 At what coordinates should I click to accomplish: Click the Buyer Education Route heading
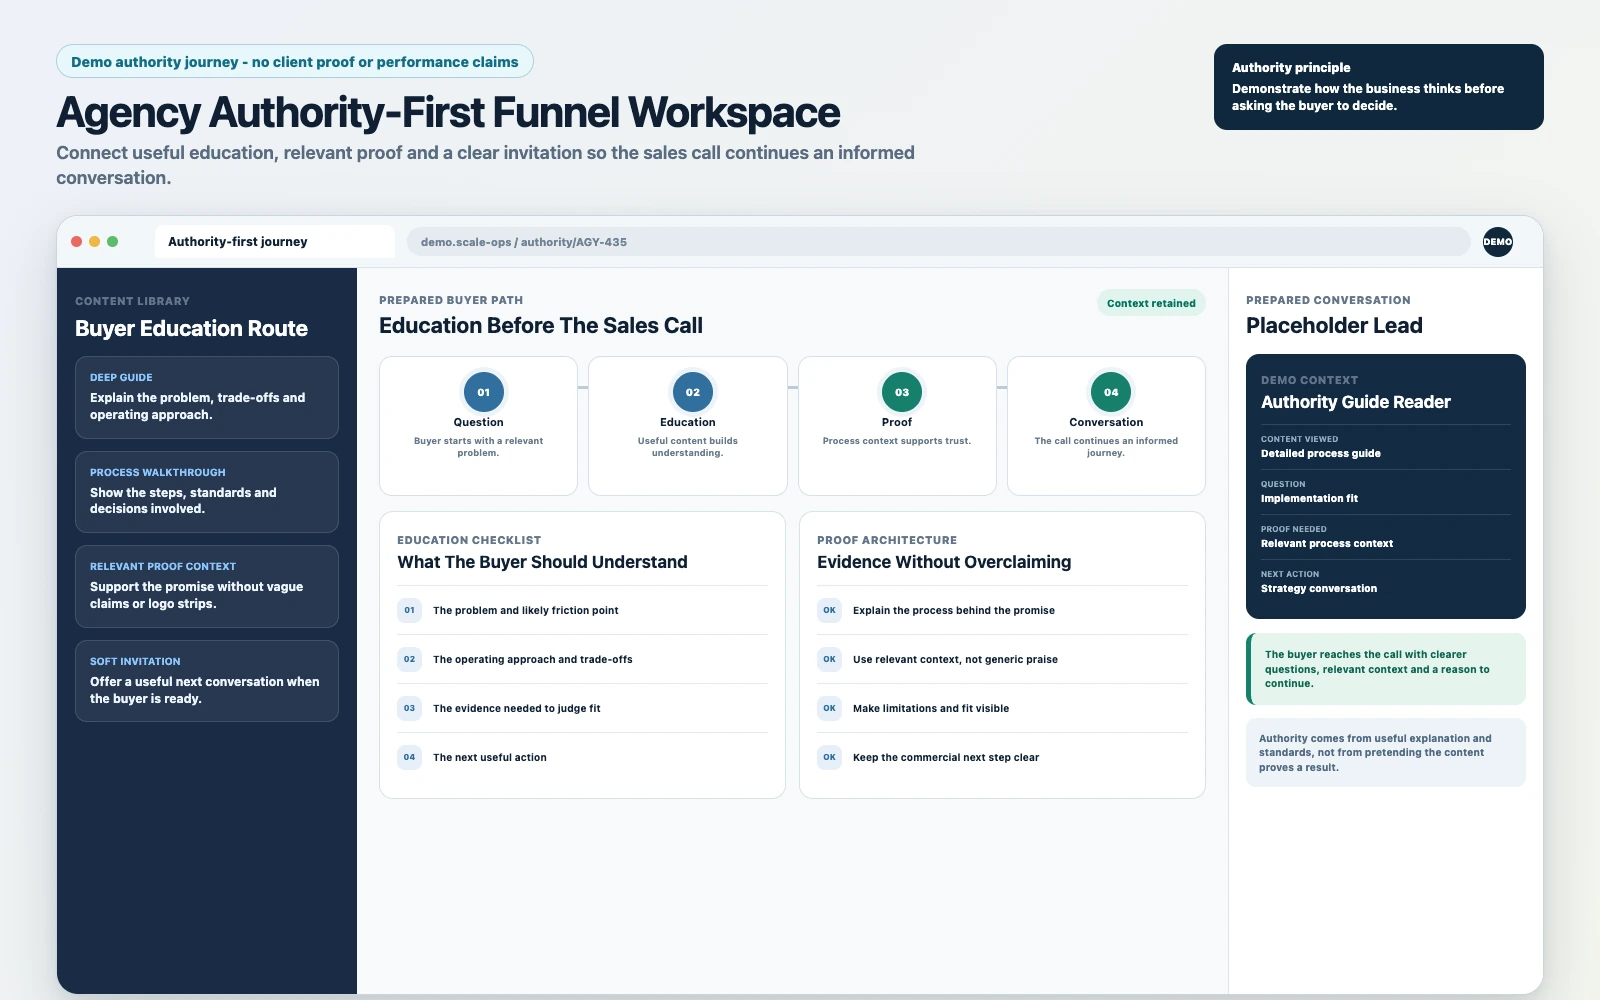pyautogui.click(x=191, y=328)
